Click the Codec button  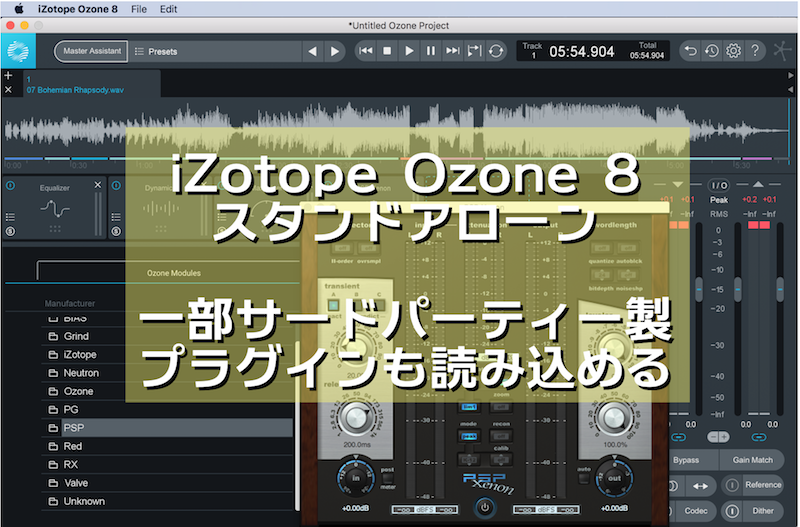pyautogui.click(x=696, y=511)
